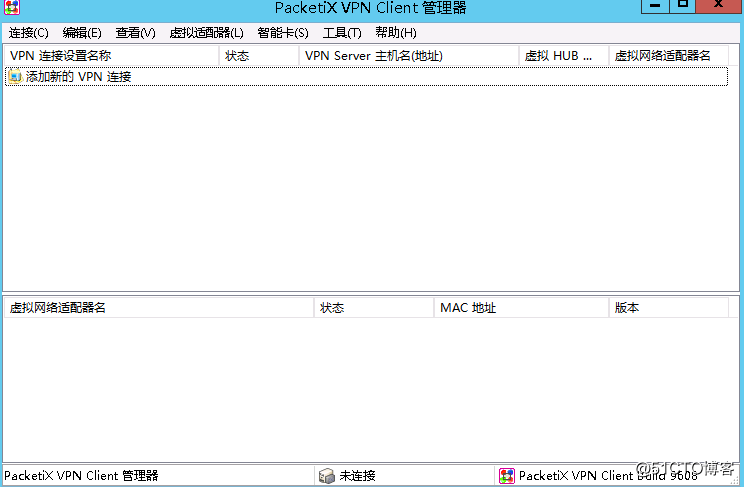The width and height of the screenshot is (744, 487).
Task: Open the 编辑(E) menu
Action: (82, 33)
